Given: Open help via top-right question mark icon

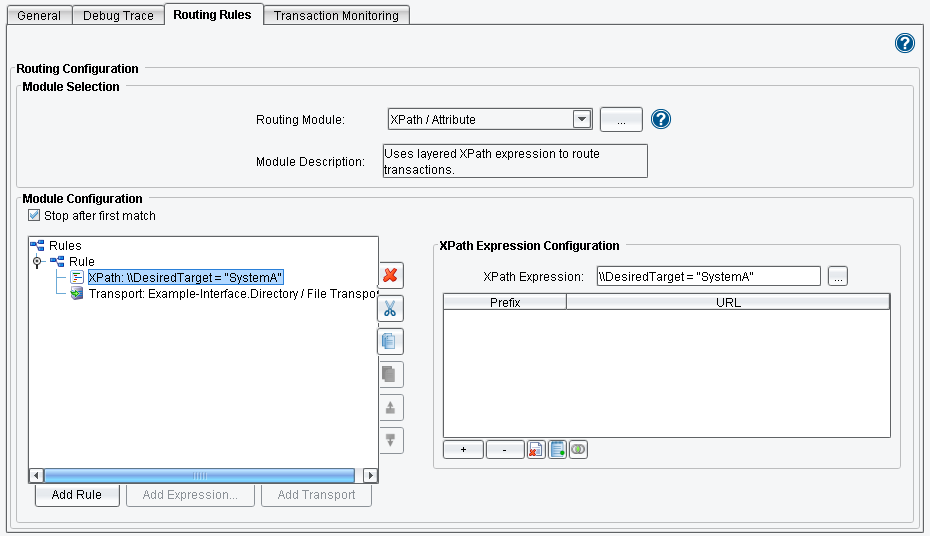Looking at the screenshot, I should tap(904, 43).
